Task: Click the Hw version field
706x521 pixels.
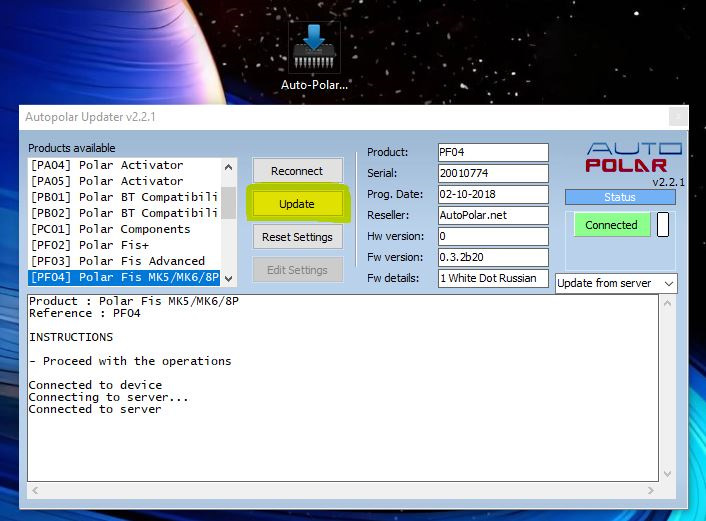Action: click(x=493, y=236)
